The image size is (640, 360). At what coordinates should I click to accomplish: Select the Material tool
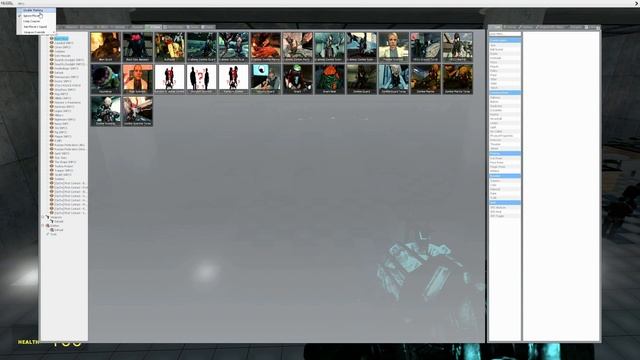coord(505,189)
